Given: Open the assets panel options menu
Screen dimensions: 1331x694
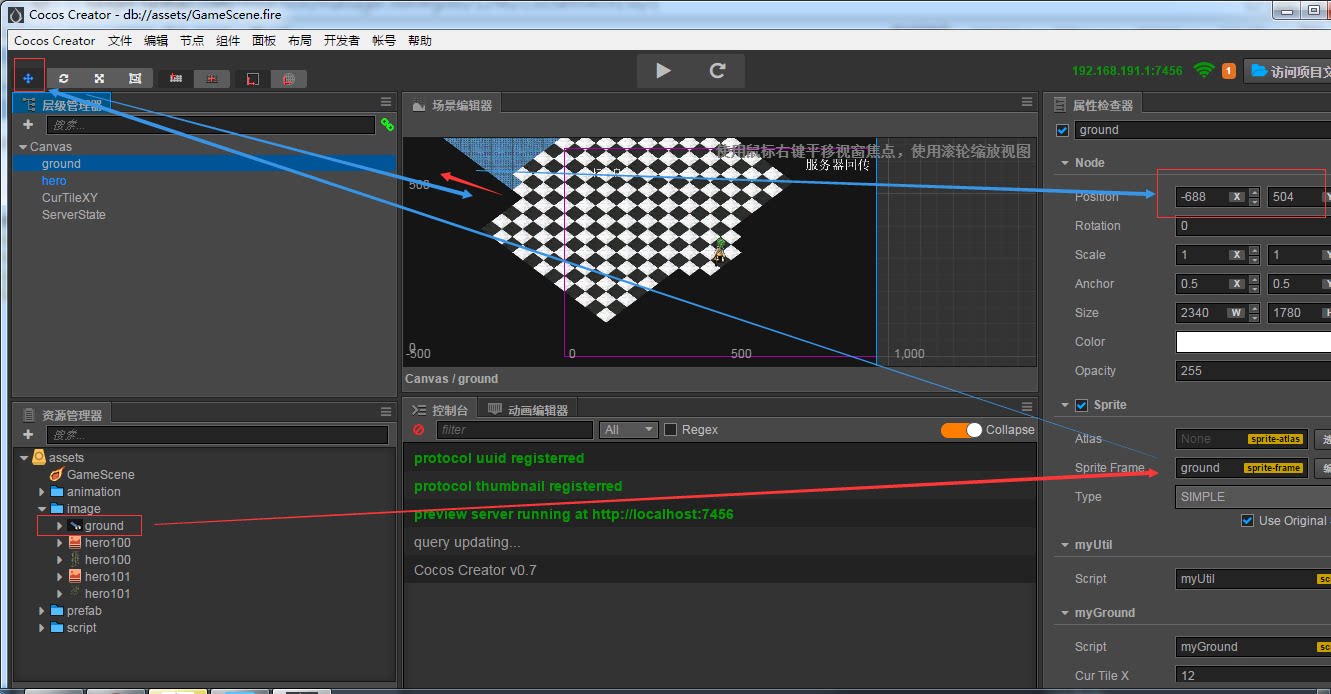Looking at the screenshot, I should pos(386,412).
